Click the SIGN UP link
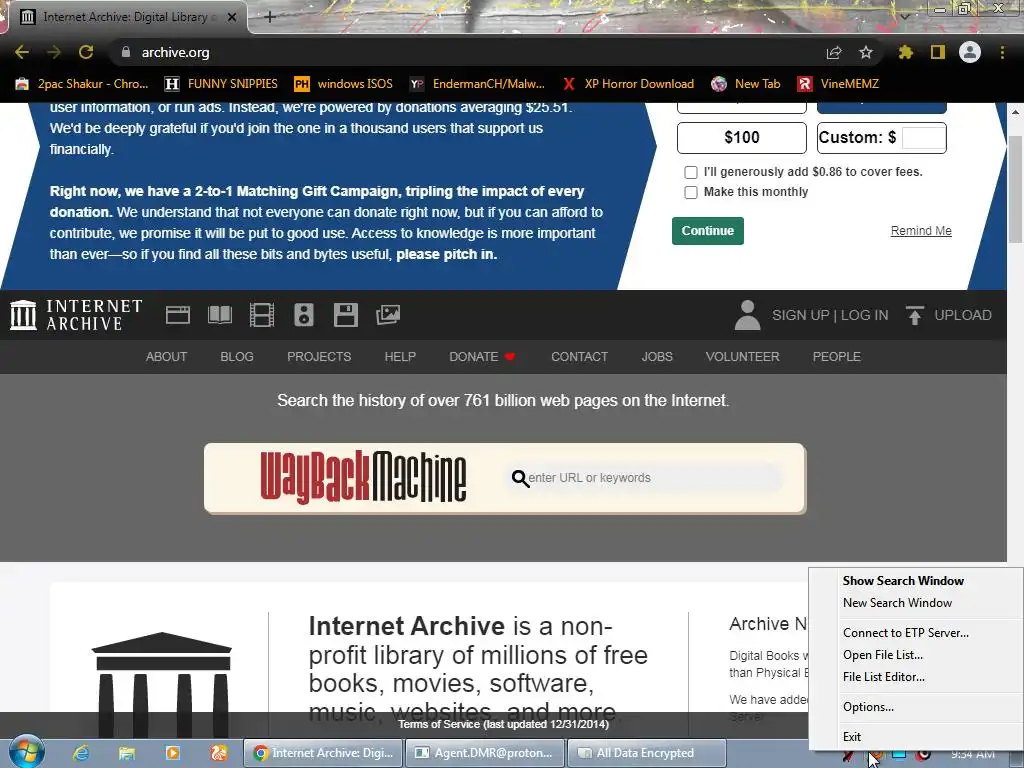This screenshot has width=1024, height=768. (801, 315)
